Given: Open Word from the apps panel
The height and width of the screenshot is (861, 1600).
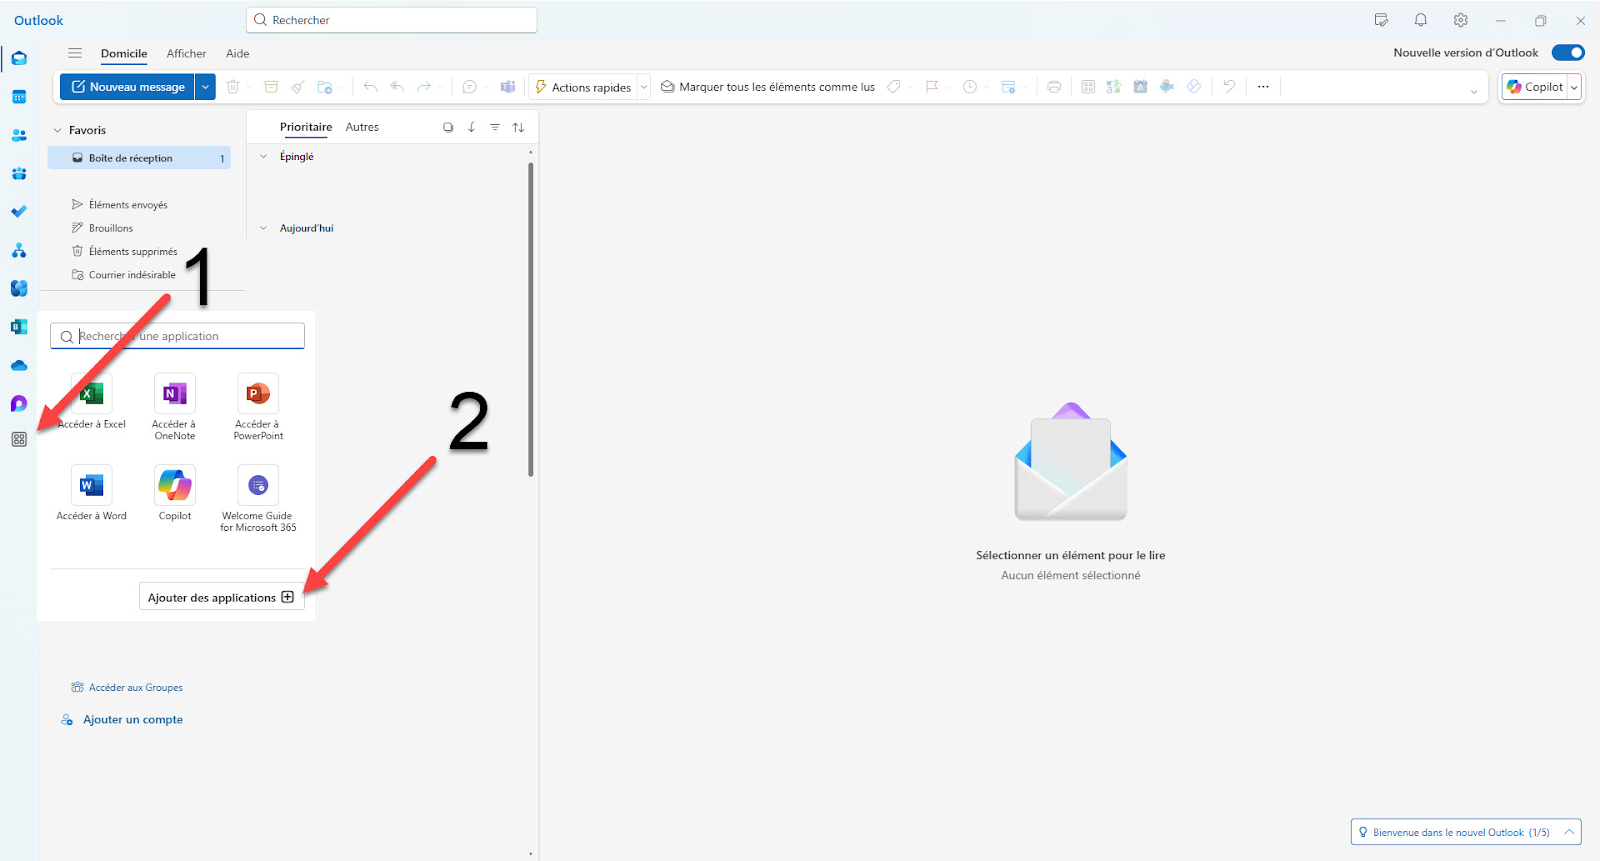Looking at the screenshot, I should (x=91, y=486).
